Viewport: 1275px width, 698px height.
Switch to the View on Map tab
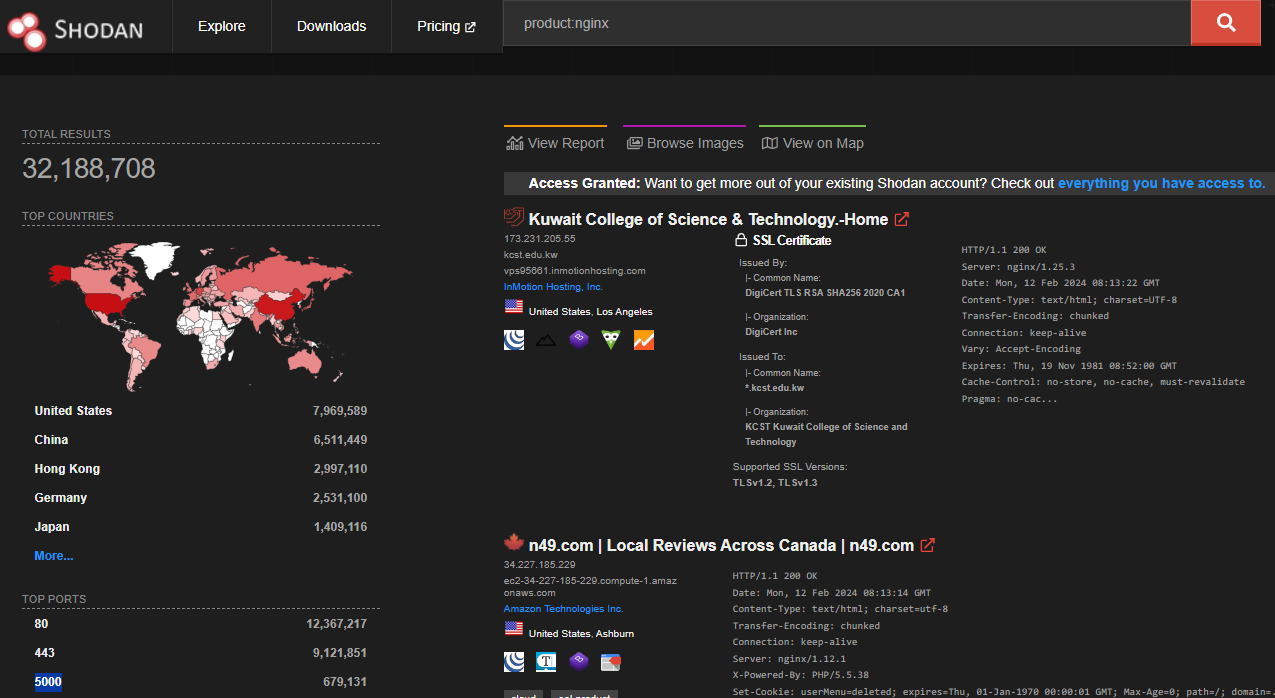pos(812,143)
